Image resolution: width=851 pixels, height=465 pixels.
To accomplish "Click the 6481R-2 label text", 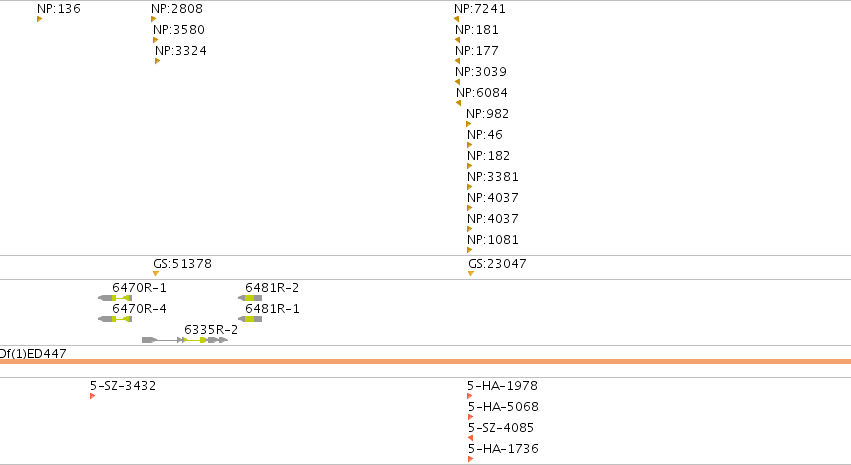I will 272,288.
